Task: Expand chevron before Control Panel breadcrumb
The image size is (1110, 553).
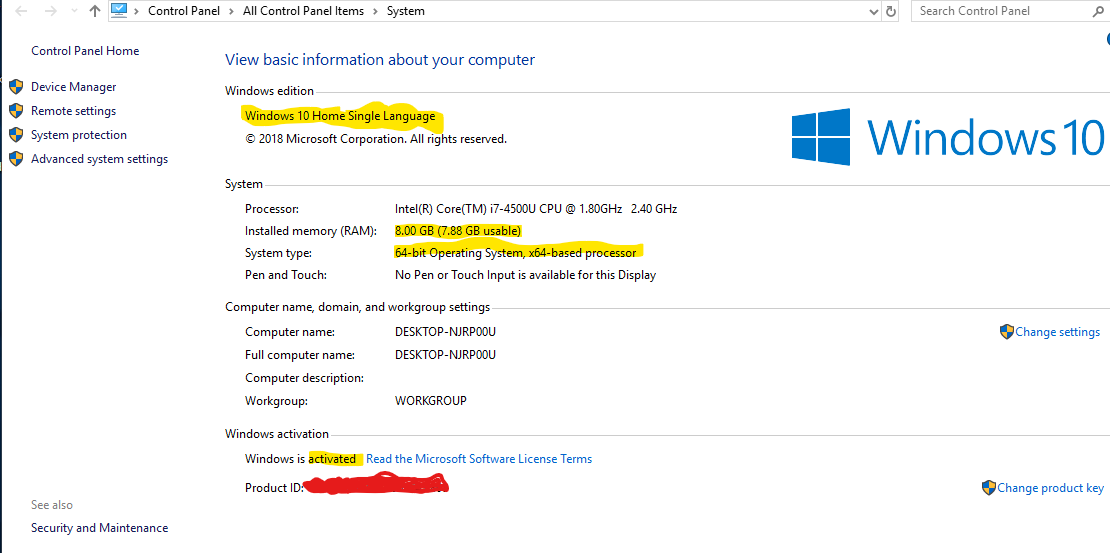Action: pos(136,11)
